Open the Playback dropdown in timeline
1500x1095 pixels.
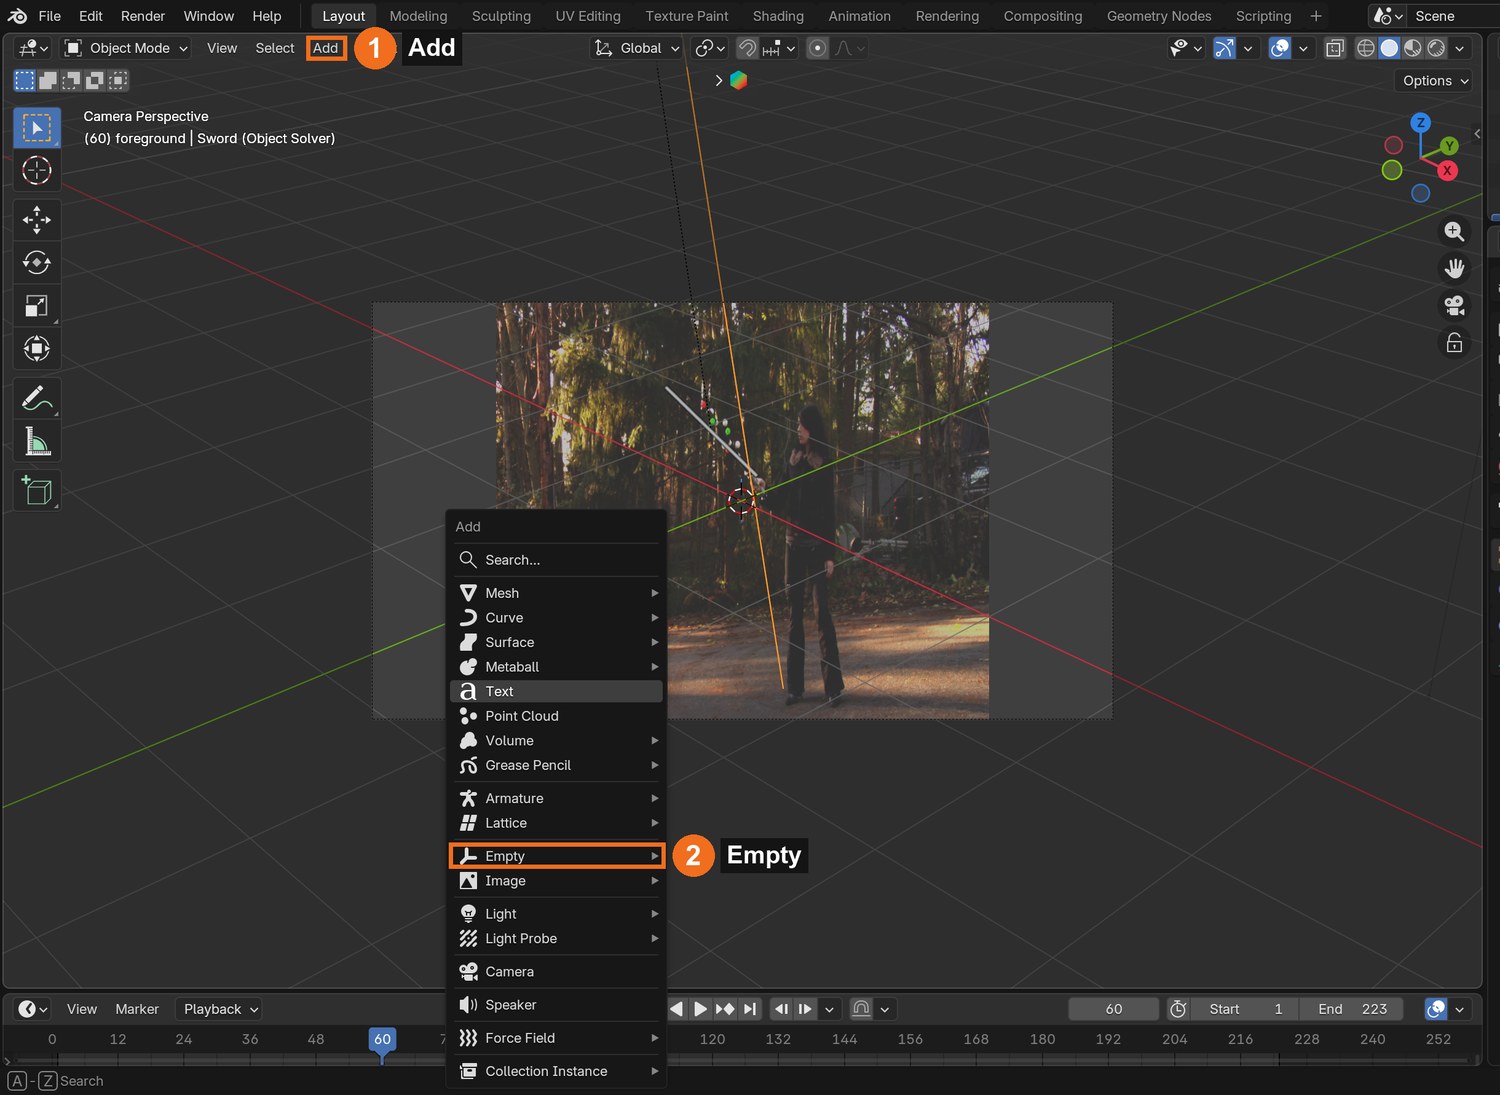click(219, 1009)
